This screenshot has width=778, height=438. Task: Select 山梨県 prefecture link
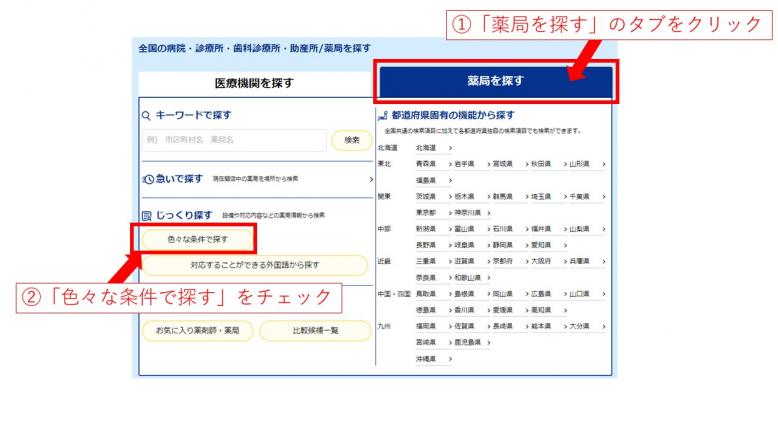(587, 229)
